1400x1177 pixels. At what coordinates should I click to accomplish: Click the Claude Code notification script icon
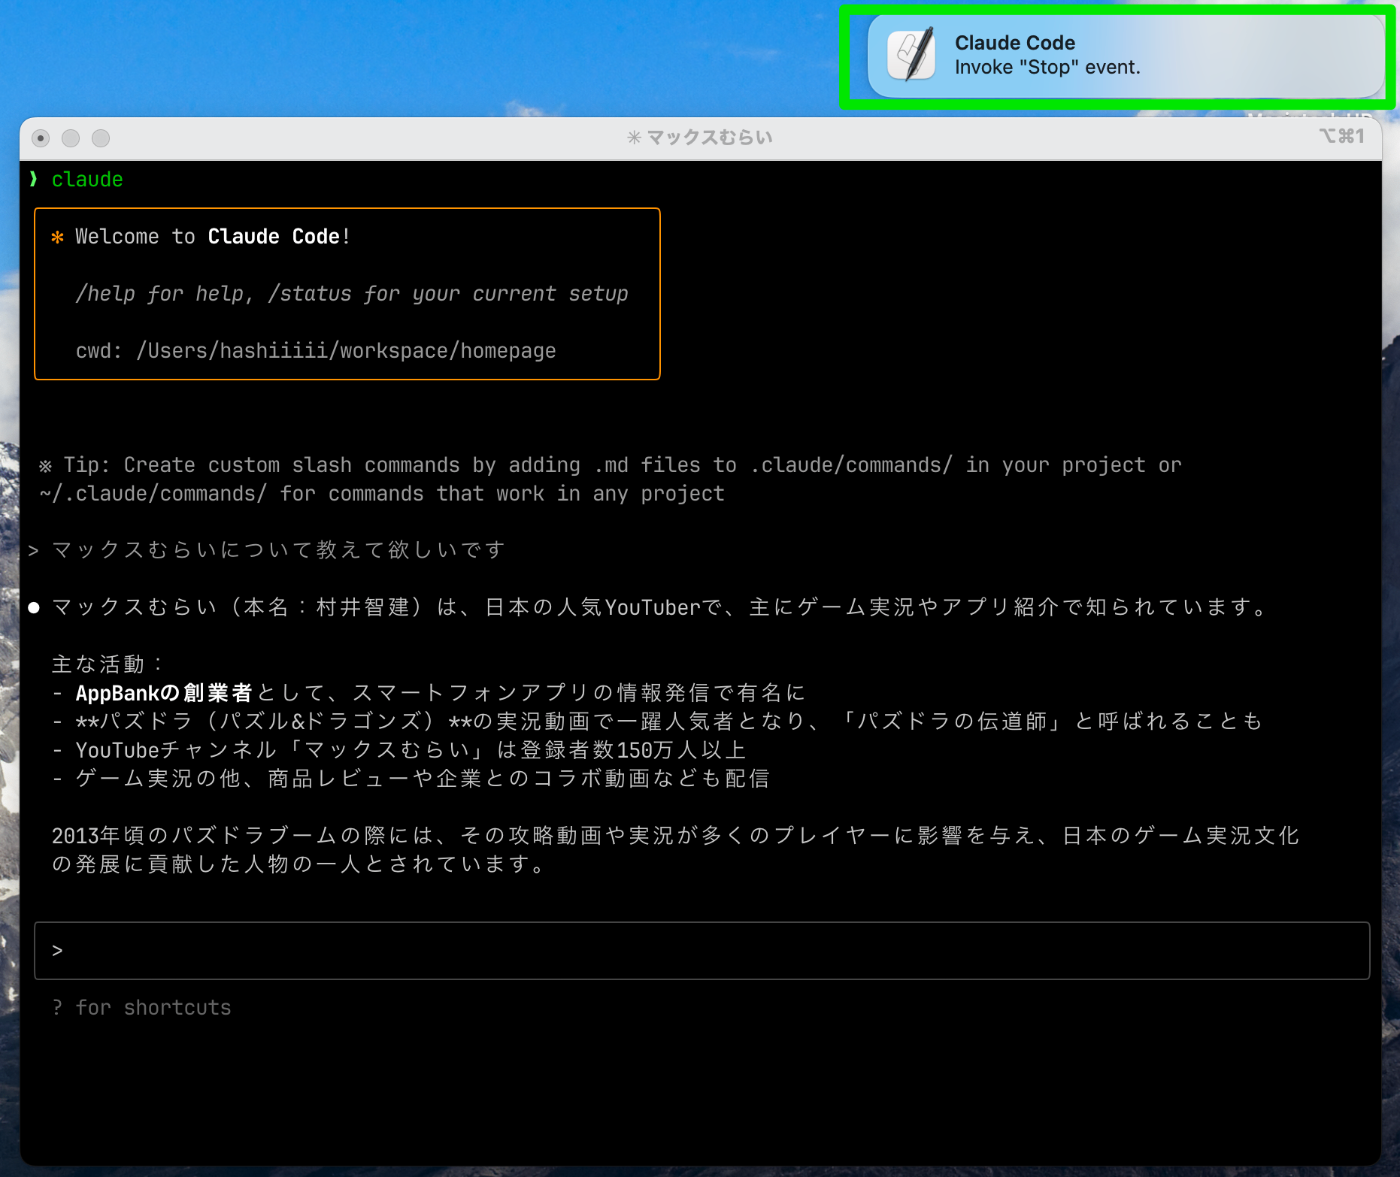point(911,55)
